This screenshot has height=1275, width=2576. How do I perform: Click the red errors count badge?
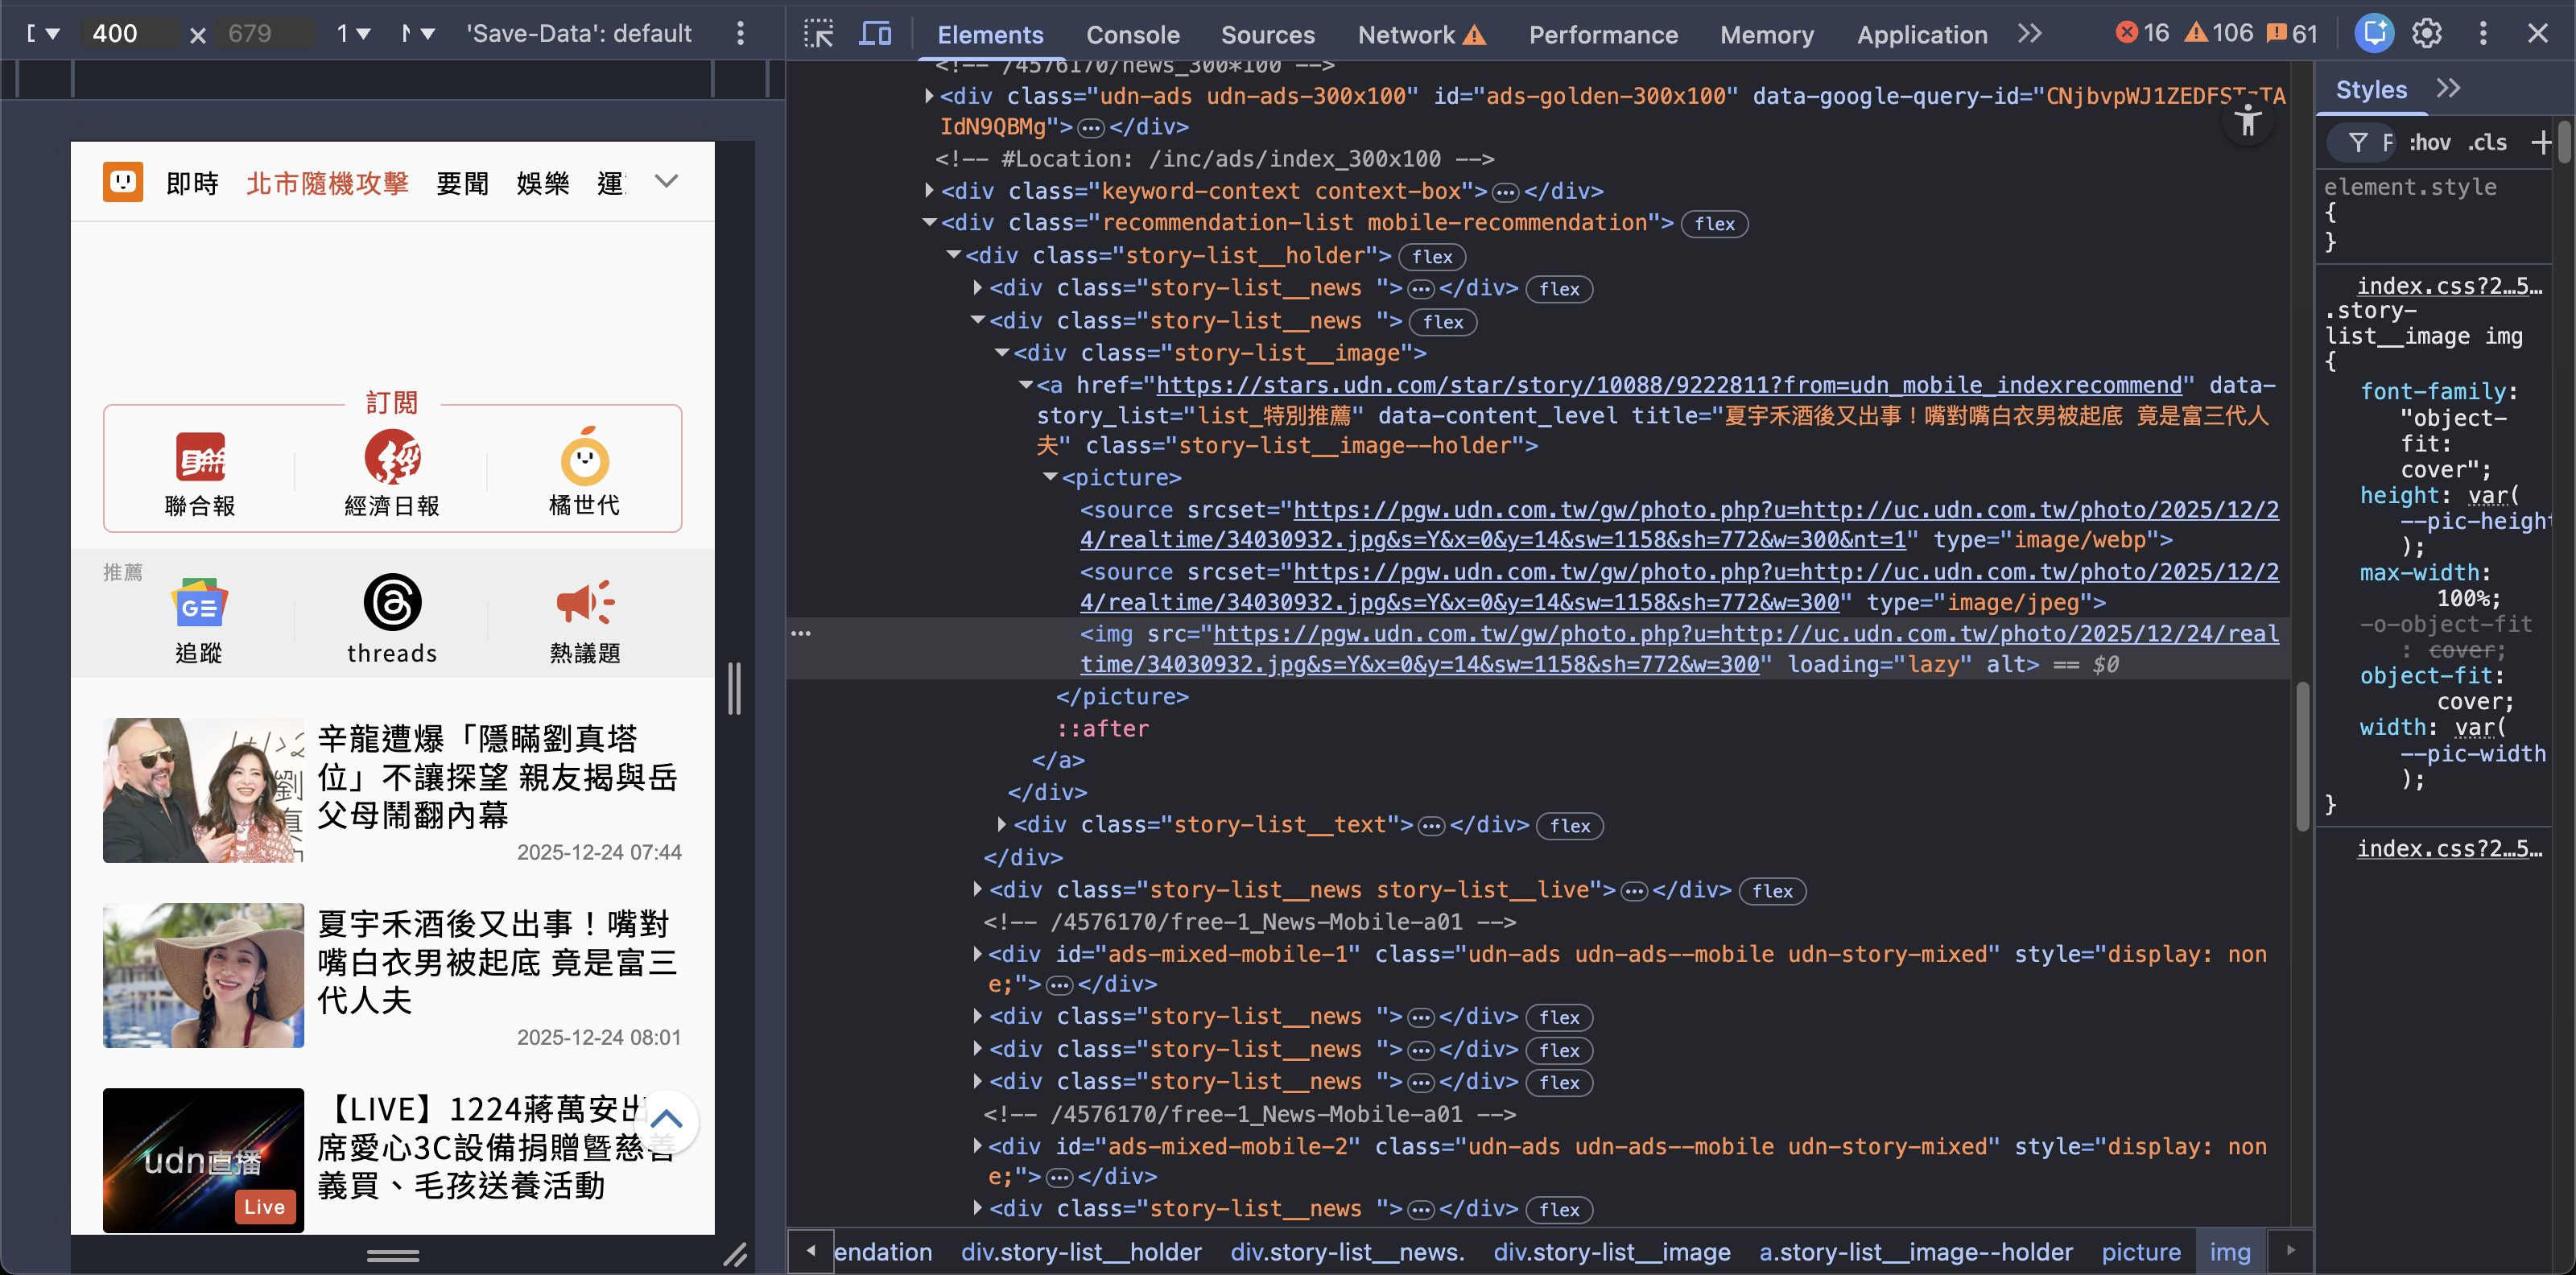tap(2142, 33)
